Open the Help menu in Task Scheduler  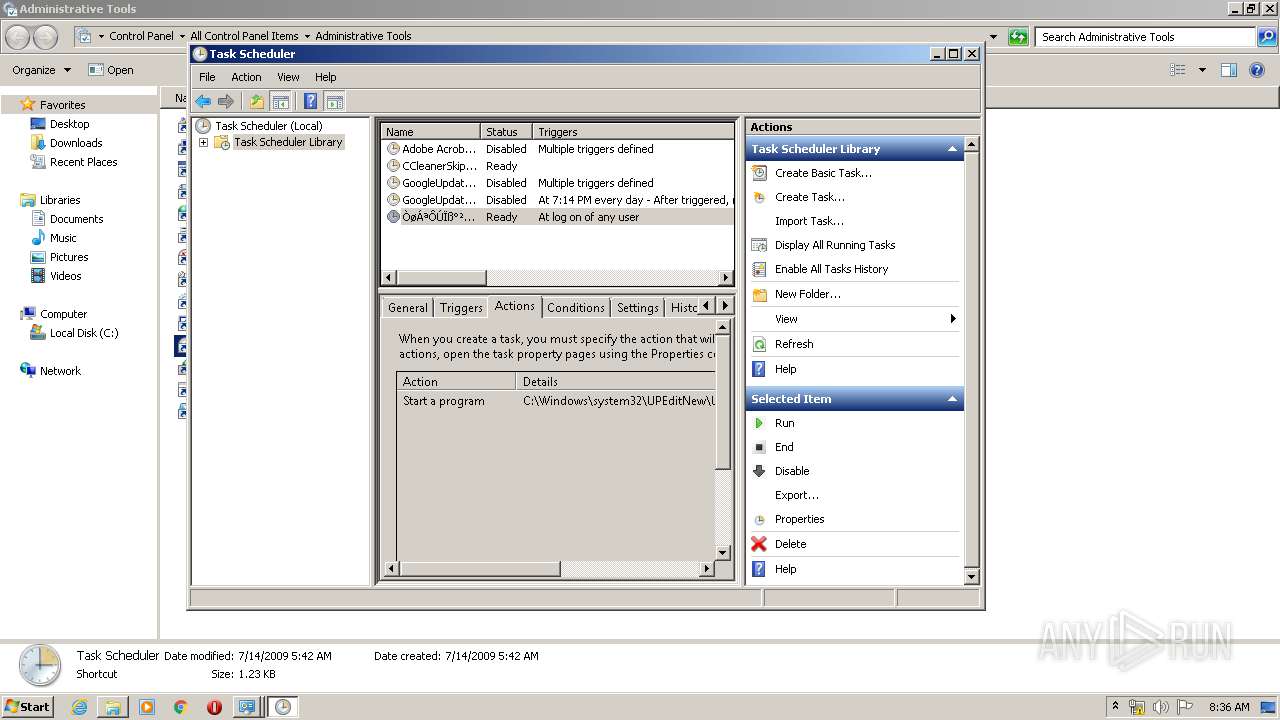coord(326,77)
